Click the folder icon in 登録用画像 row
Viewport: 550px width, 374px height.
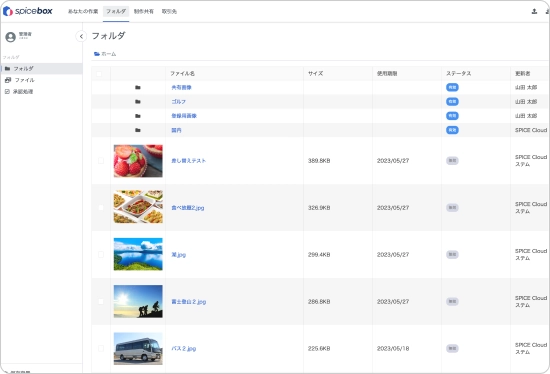[x=138, y=116]
